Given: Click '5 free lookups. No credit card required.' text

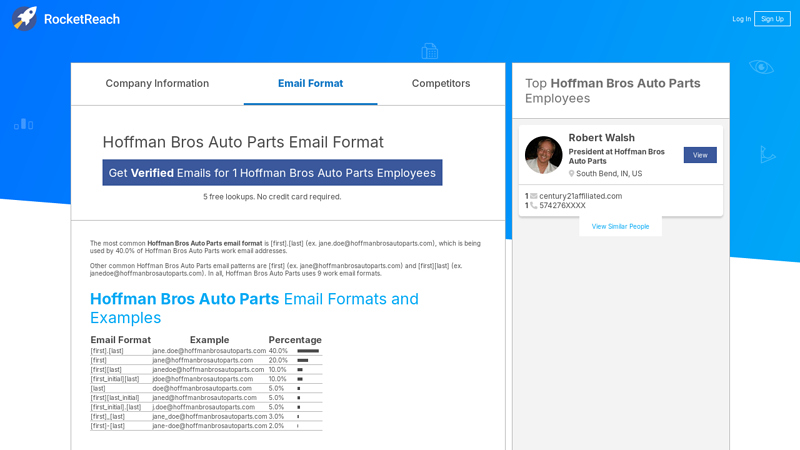Looking at the screenshot, I should point(272,197).
